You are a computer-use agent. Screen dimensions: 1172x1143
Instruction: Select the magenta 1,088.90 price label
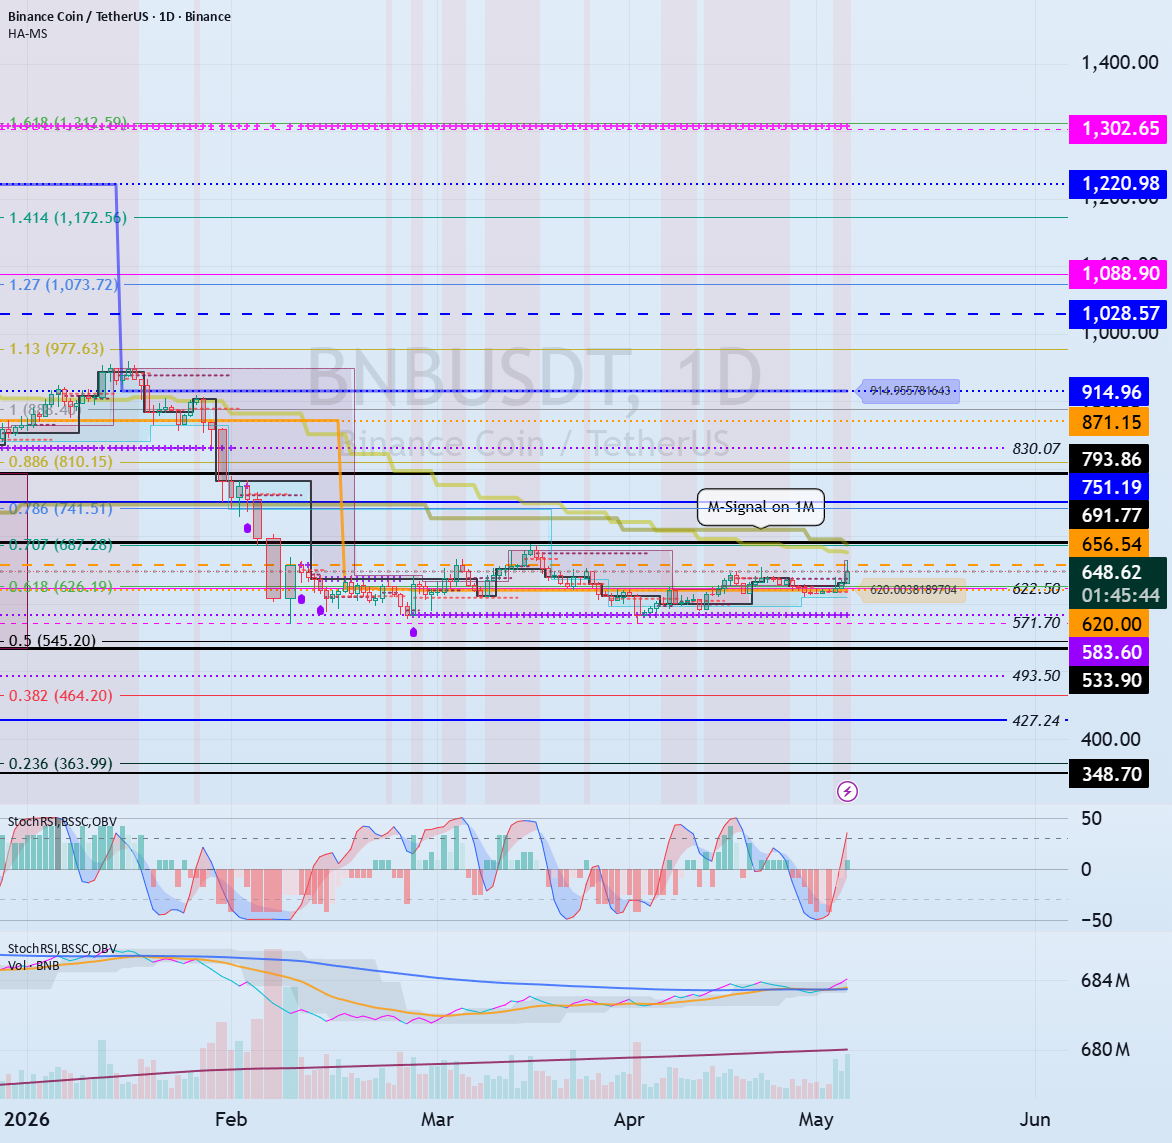(x=1119, y=274)
